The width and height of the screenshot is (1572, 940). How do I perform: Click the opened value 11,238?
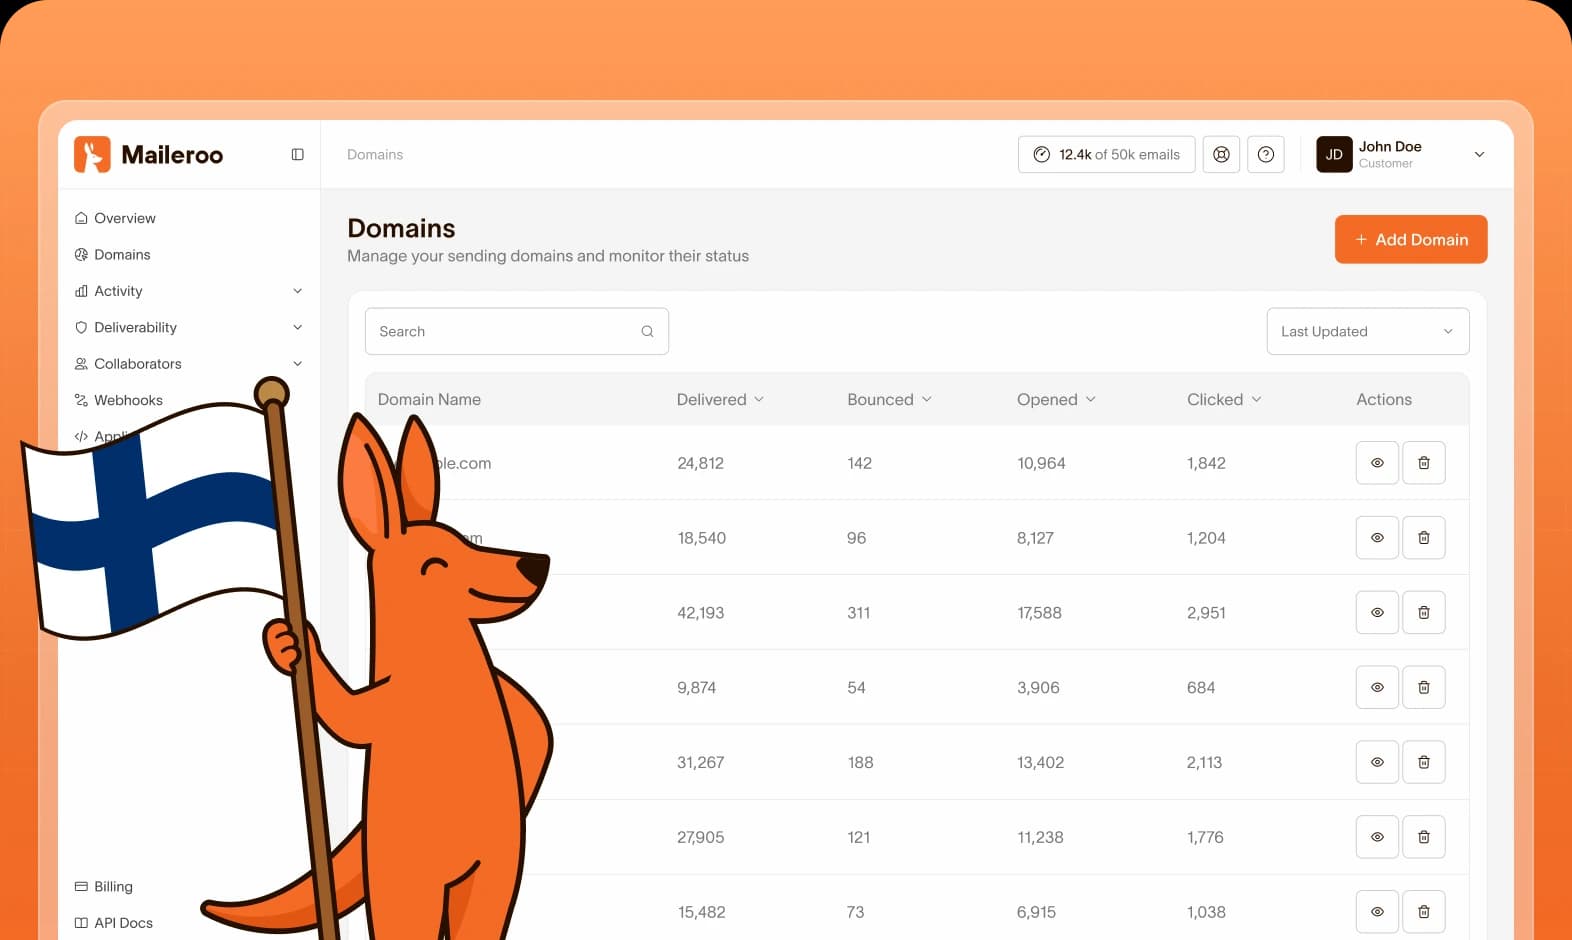tap(1040, 837)
